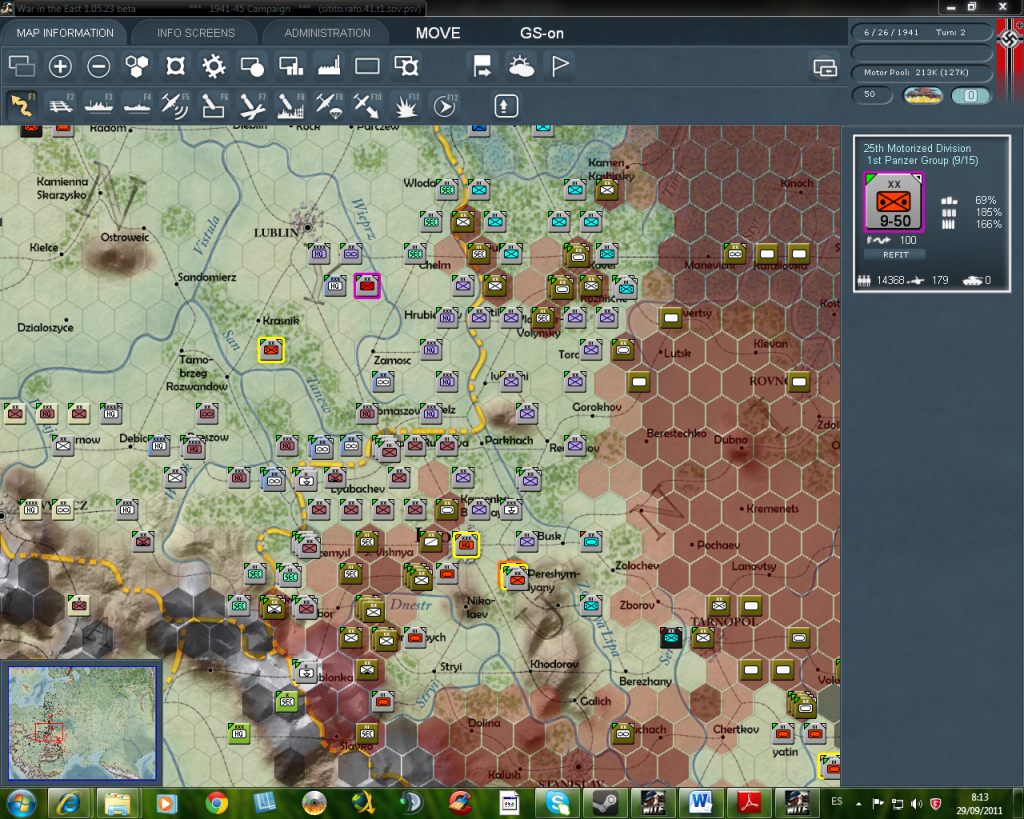Click the plain rectangle toolbar icon
Screen dimensions: 1024x819
367,66
